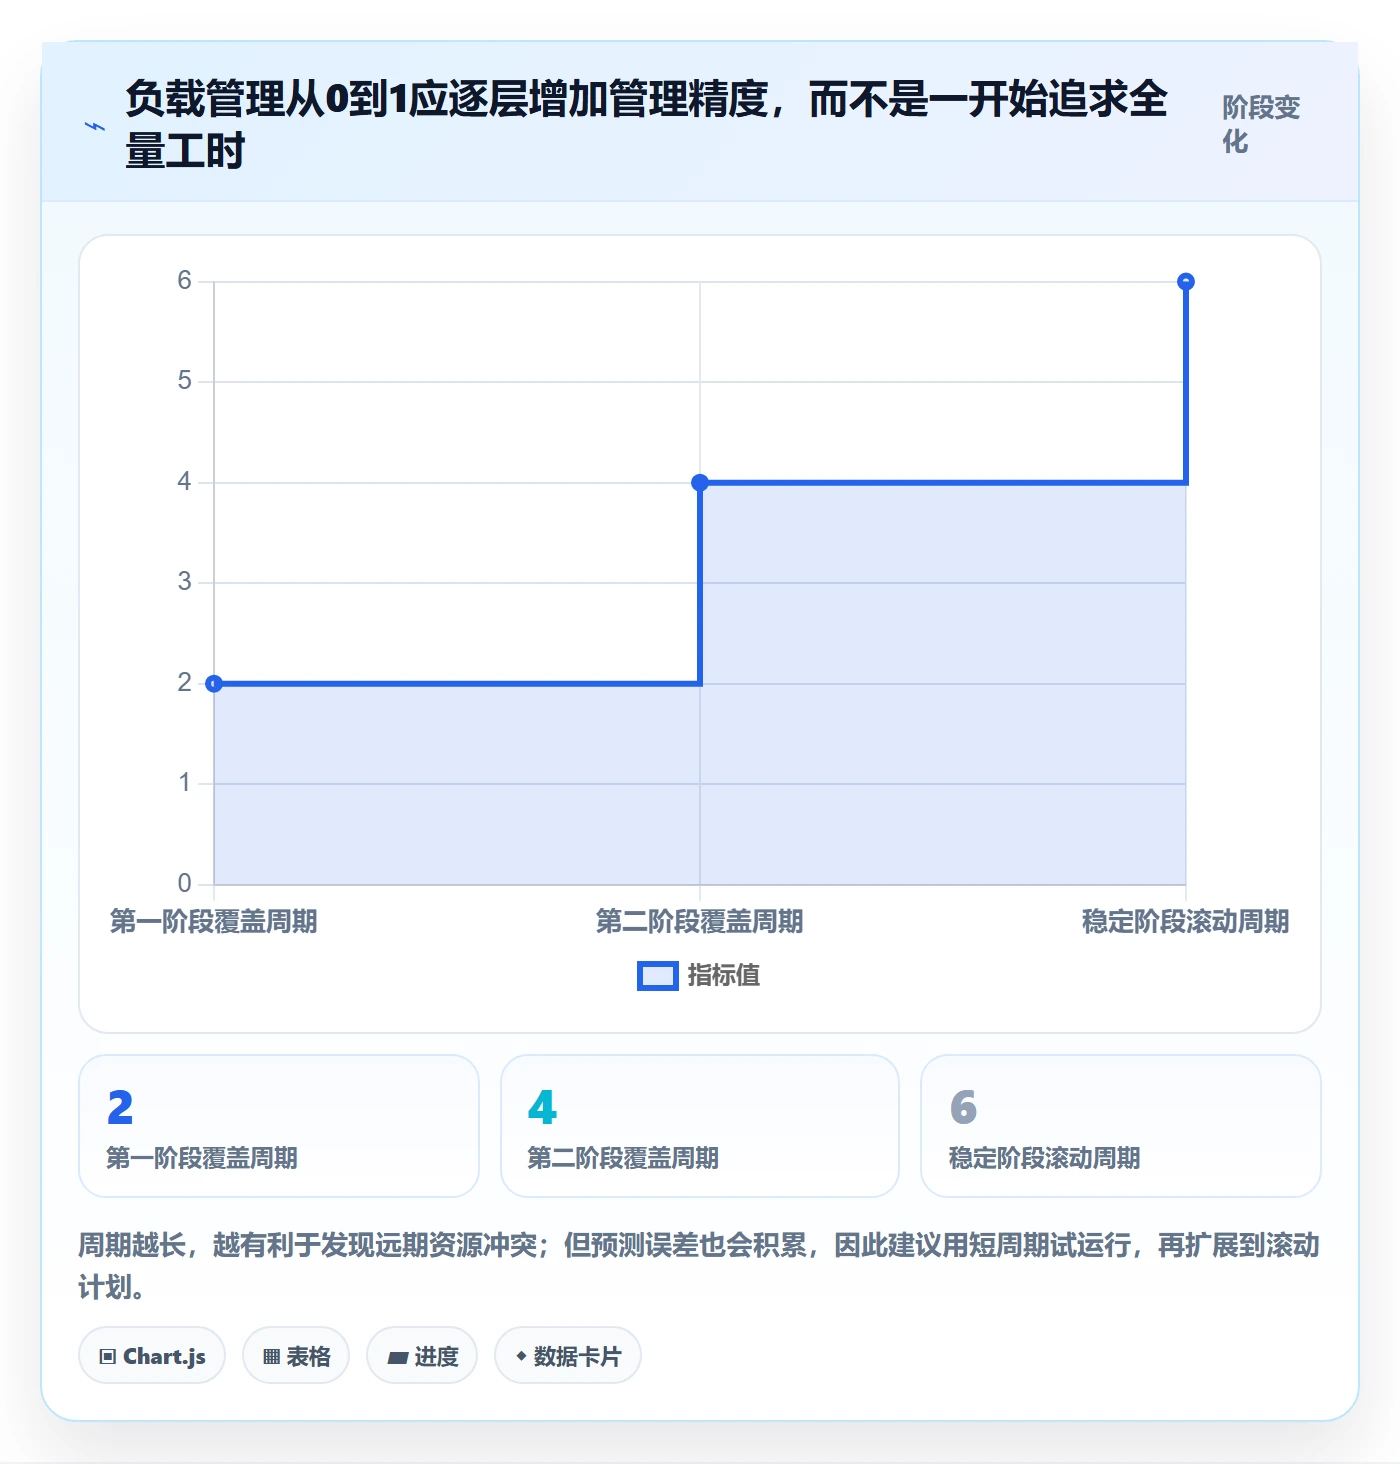Open the card showing 6 稳定阶段滚动周期
The width and height of the screenshot is (1400, 1464).
[x=1121, y=1126]
